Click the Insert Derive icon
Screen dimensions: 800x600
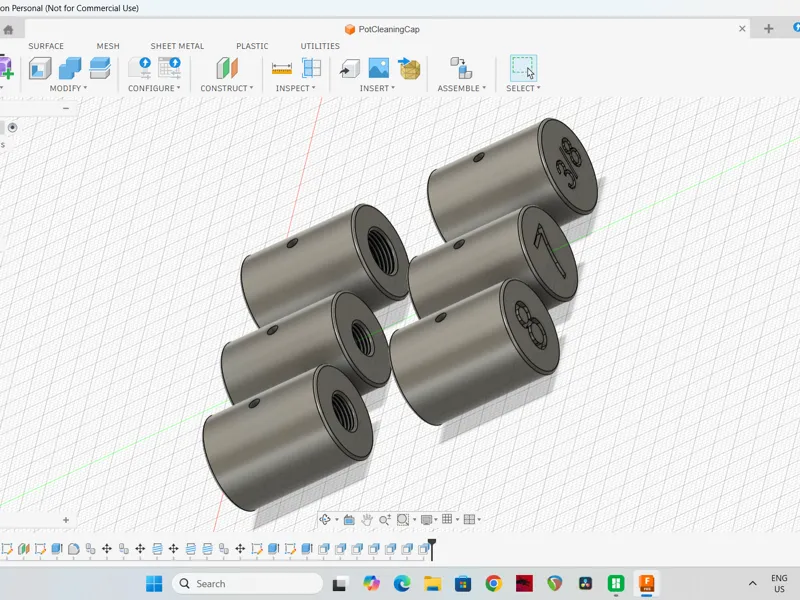(349, 68)
